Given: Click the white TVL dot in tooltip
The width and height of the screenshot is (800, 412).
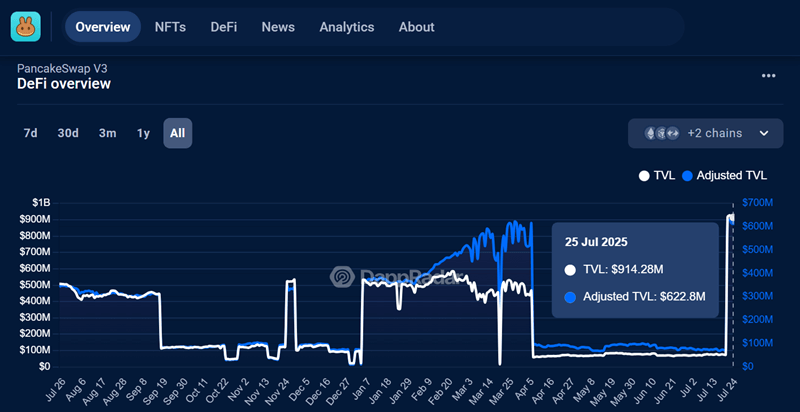Looking at the screenshot, I should 570,270.
